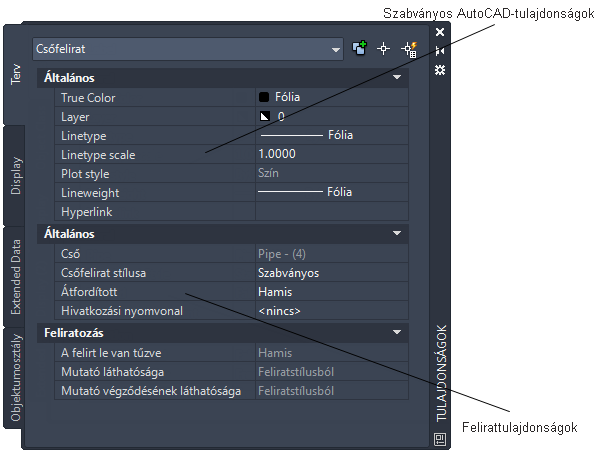
Task: Close the Tulajdonságok palette
Action: coord(440,32)
